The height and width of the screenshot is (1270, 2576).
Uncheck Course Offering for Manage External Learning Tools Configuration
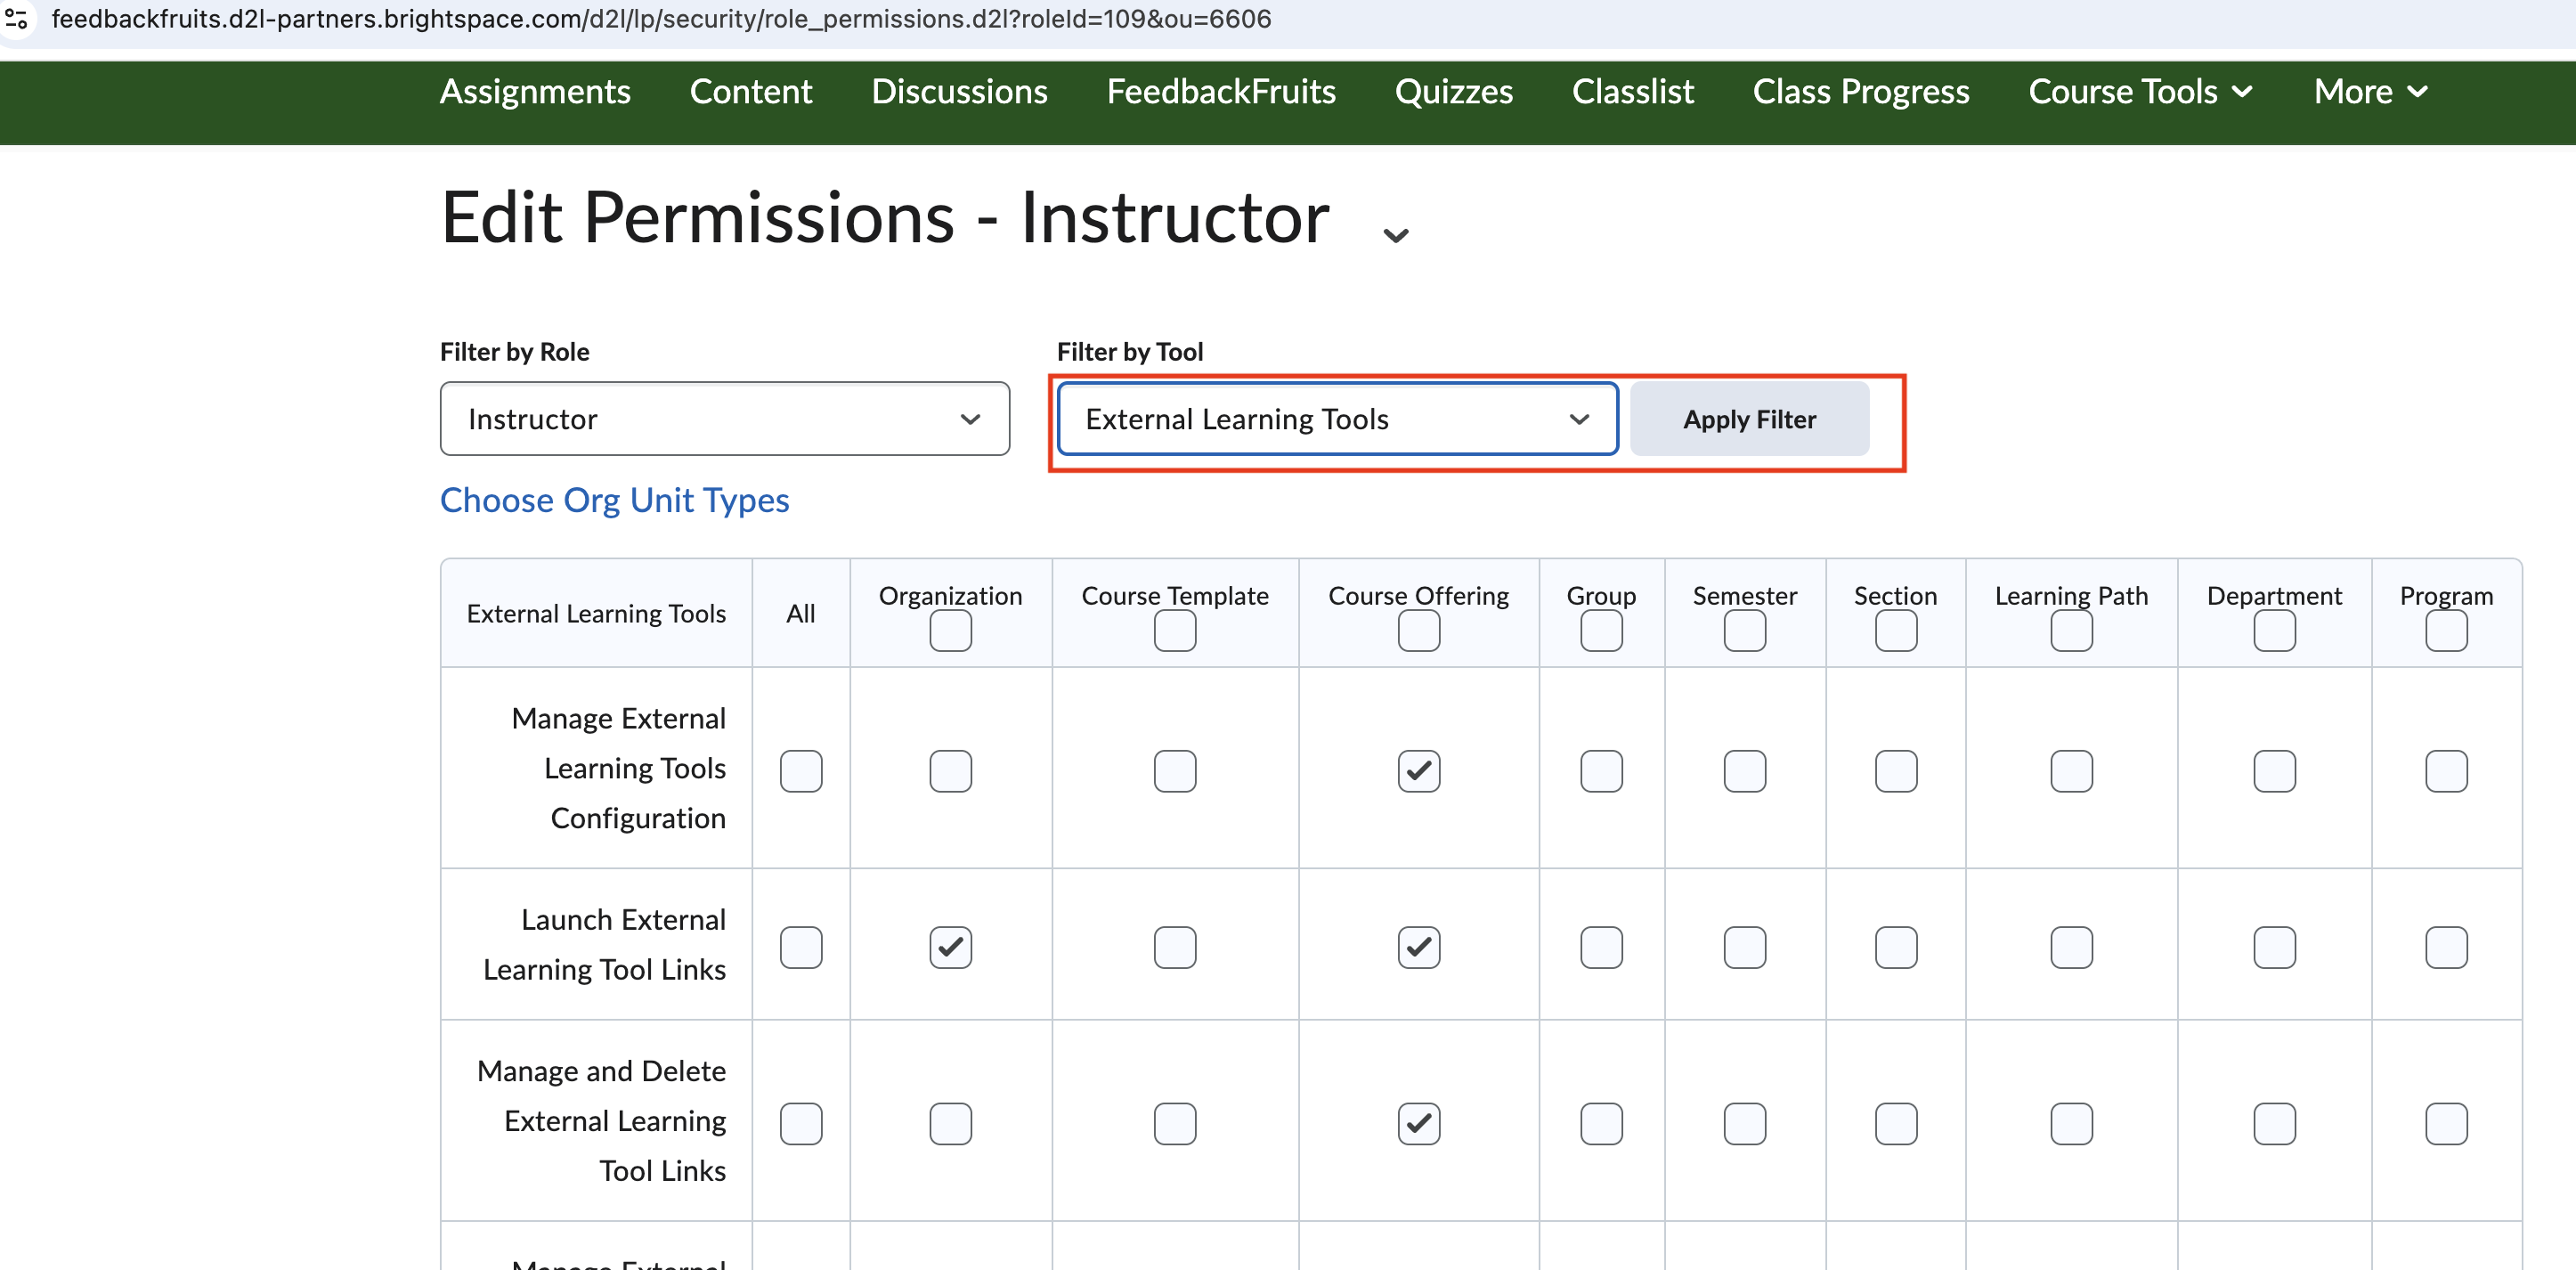pyautogui.click(x=1418, y=770)
